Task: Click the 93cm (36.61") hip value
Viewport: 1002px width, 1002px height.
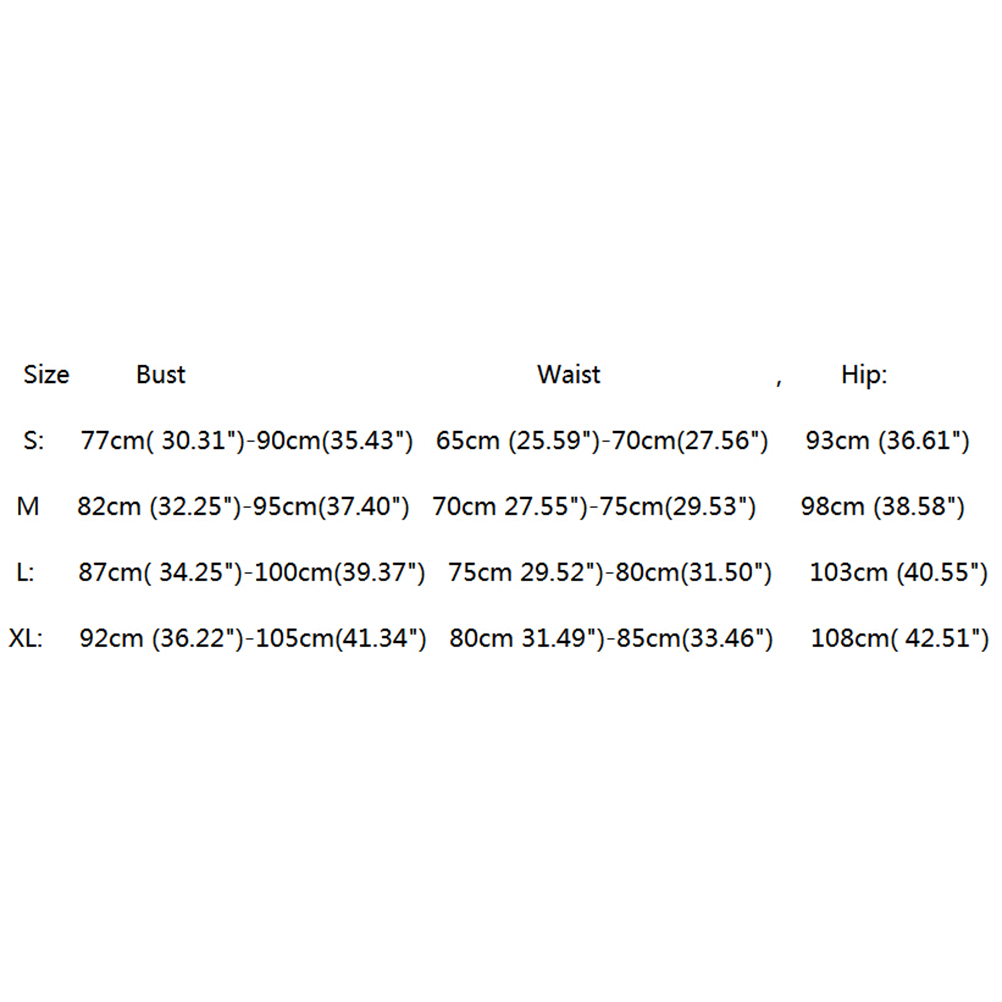Action: 887,440
